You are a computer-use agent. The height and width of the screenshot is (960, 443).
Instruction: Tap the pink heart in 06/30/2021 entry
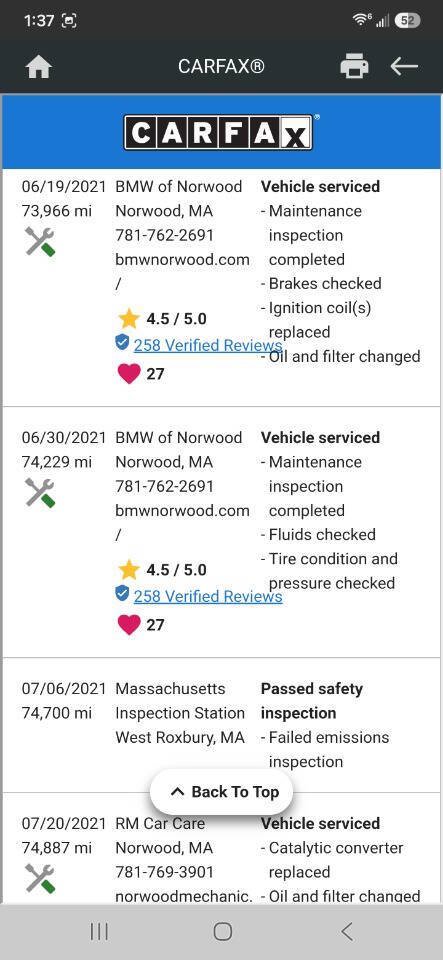(x=129, y=624)
